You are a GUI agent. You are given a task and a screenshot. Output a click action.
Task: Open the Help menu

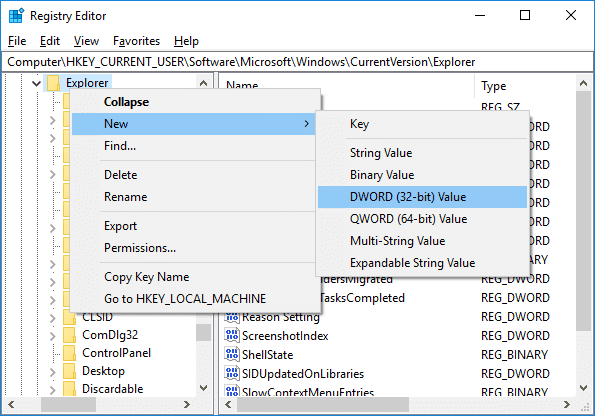point(186,41)
